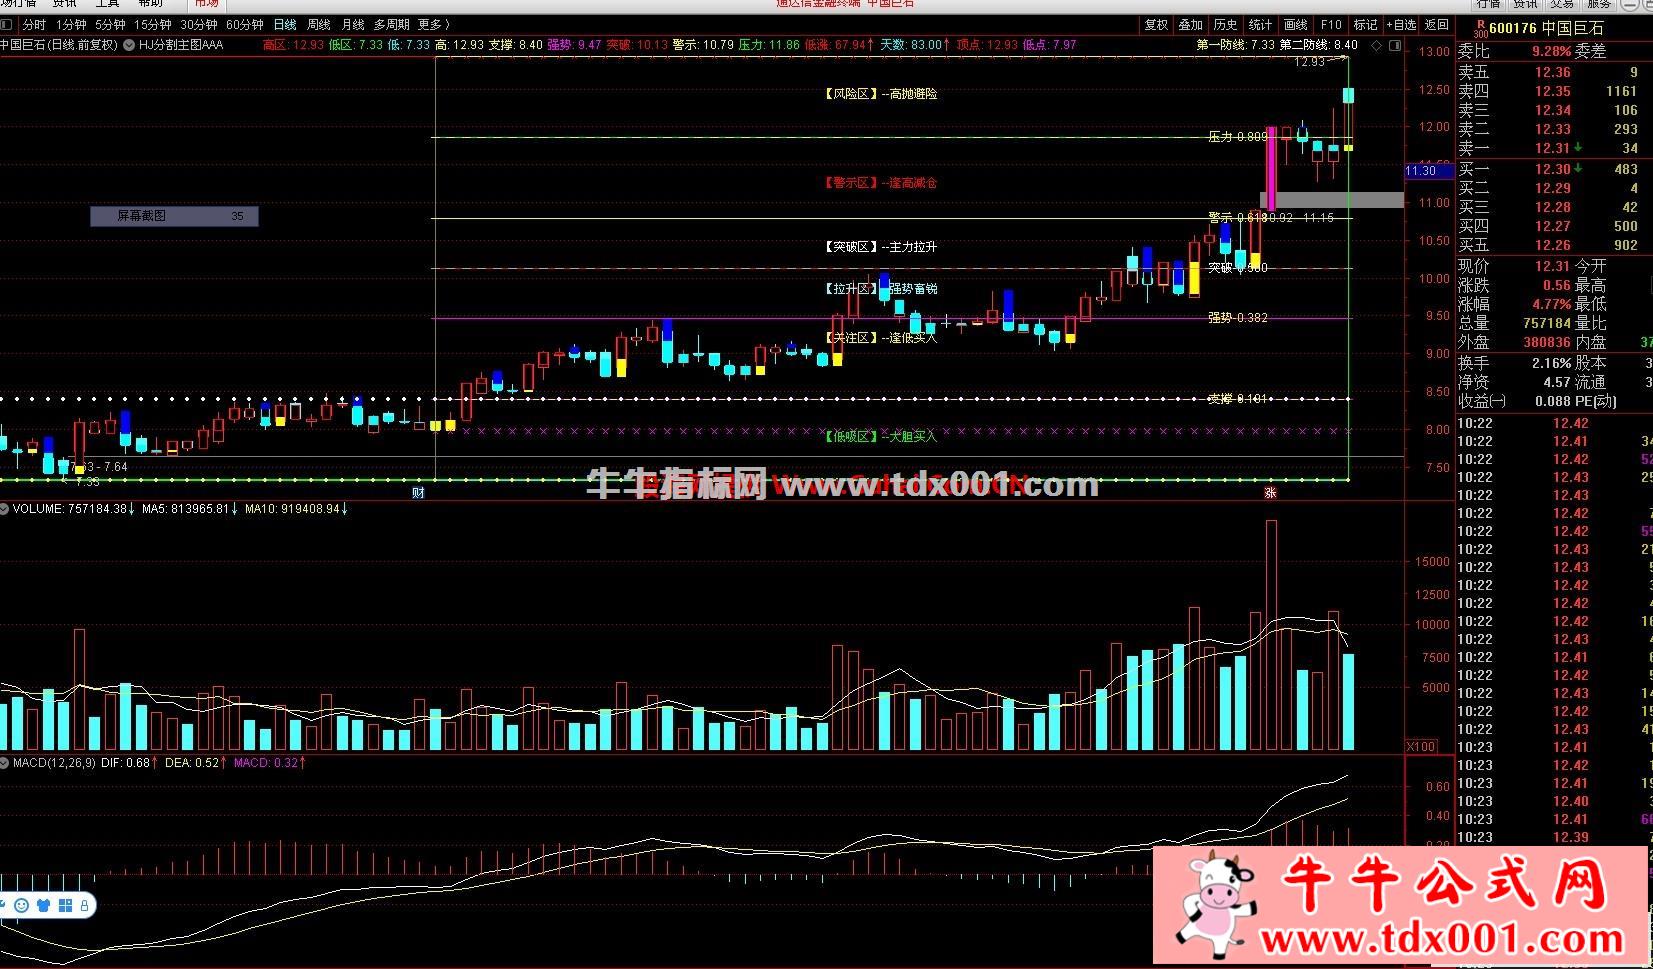
Task: Select the 15分钟 period
Action: (x=152, y=25)
